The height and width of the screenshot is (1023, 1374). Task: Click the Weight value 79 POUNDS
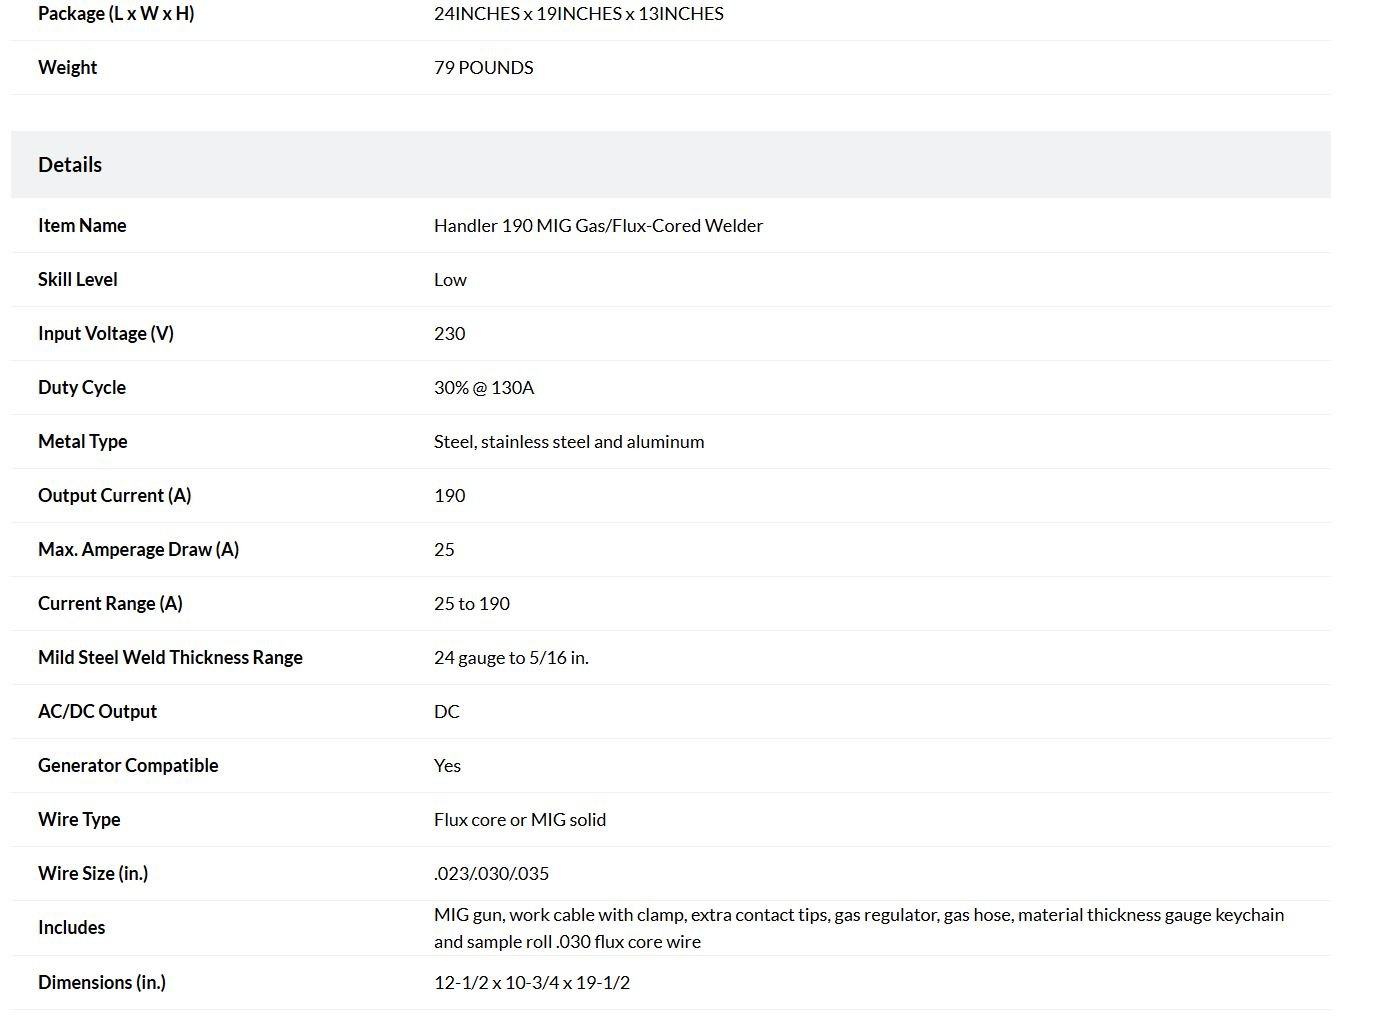pos(484,67)
